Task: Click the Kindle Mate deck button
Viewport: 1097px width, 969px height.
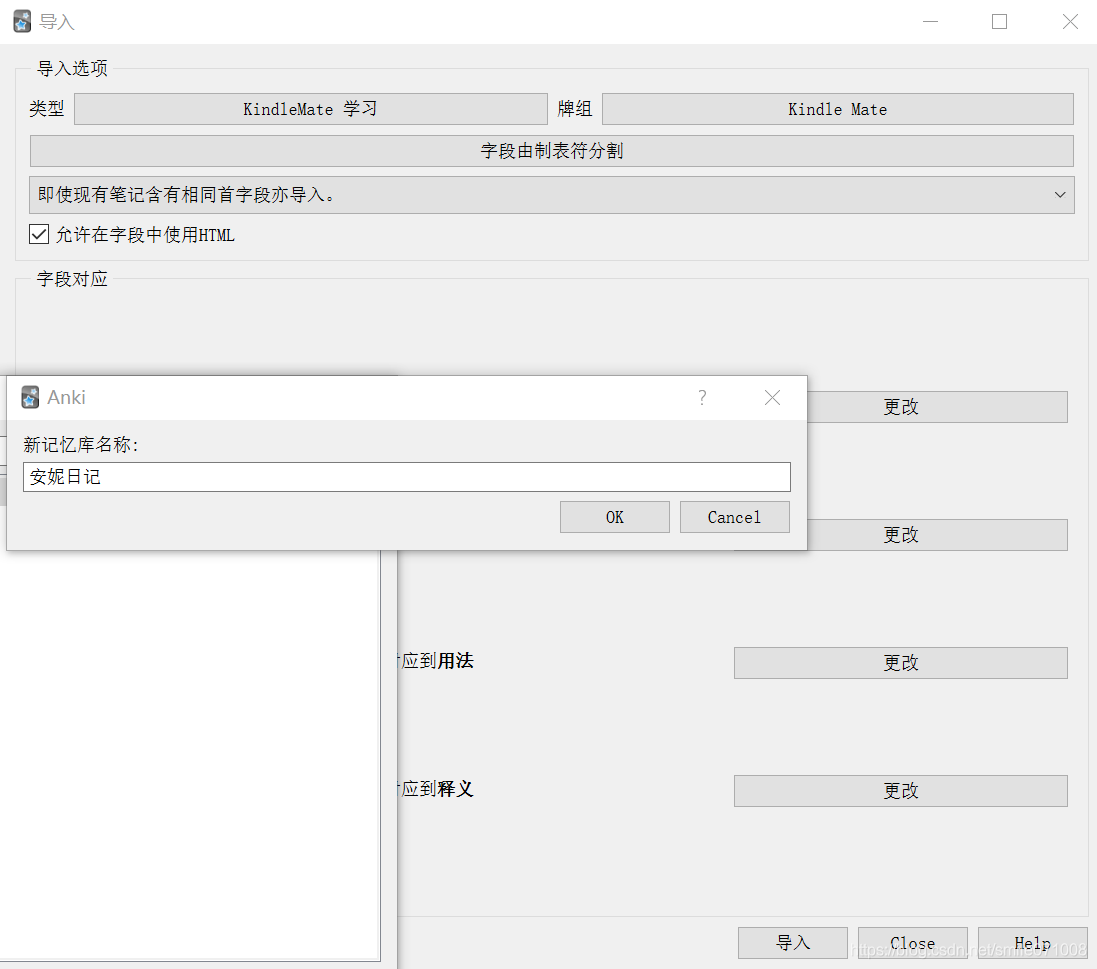Action: pyautogui.click(x=837, y=109)
